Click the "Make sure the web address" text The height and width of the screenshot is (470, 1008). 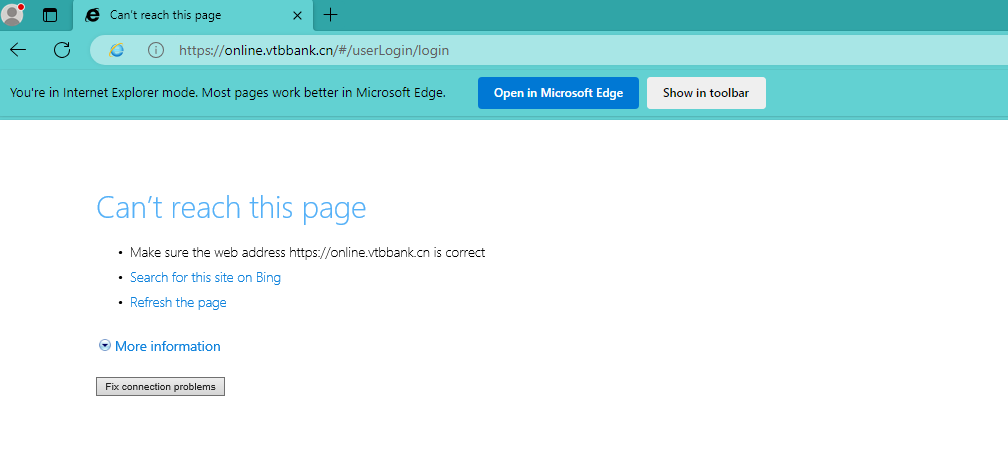point(307,252)
